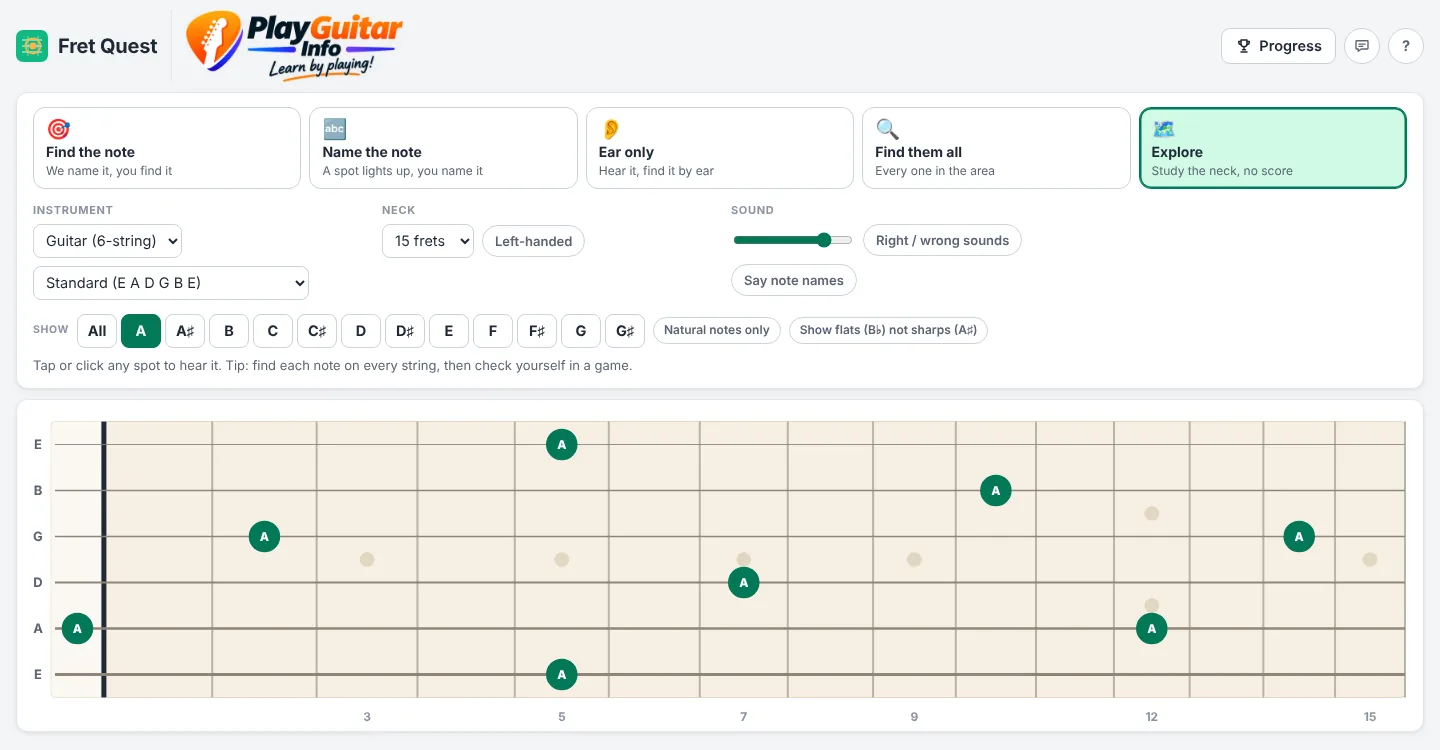Adjust the Sound volume slider

click(x=793, y=240)
